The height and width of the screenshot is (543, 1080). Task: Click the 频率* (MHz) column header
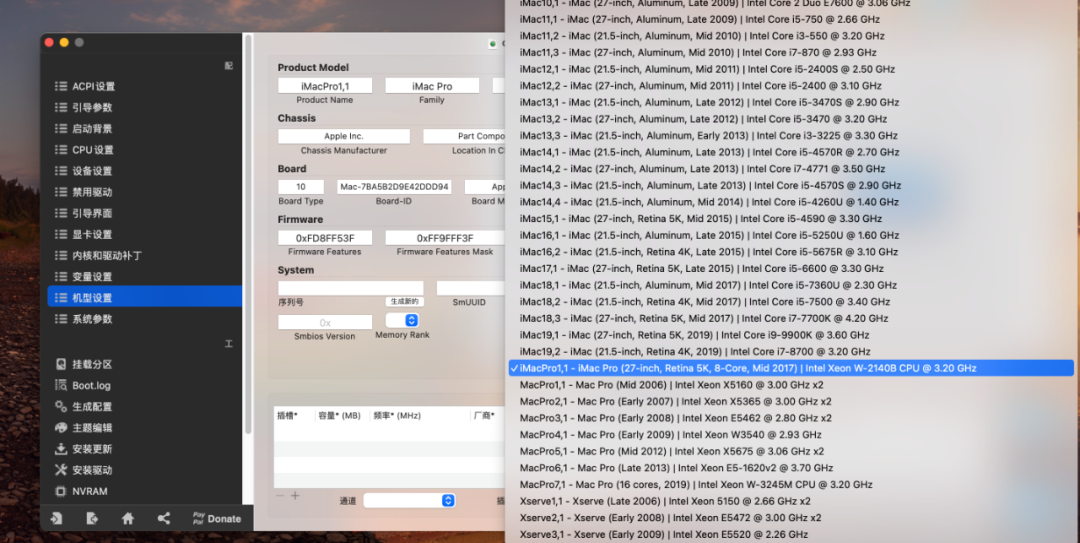[397, 416]
